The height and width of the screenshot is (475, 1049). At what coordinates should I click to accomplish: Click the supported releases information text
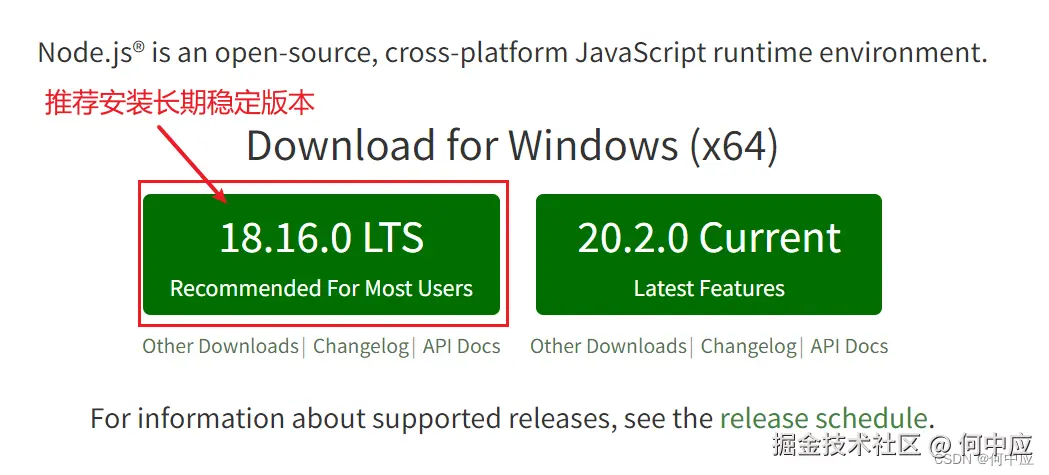click(x=400, y=418)
